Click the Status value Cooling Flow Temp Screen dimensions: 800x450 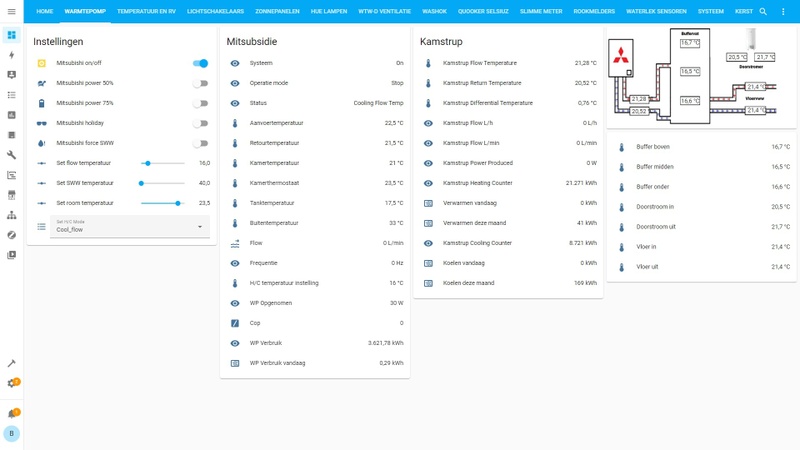(x=378, y=103)
